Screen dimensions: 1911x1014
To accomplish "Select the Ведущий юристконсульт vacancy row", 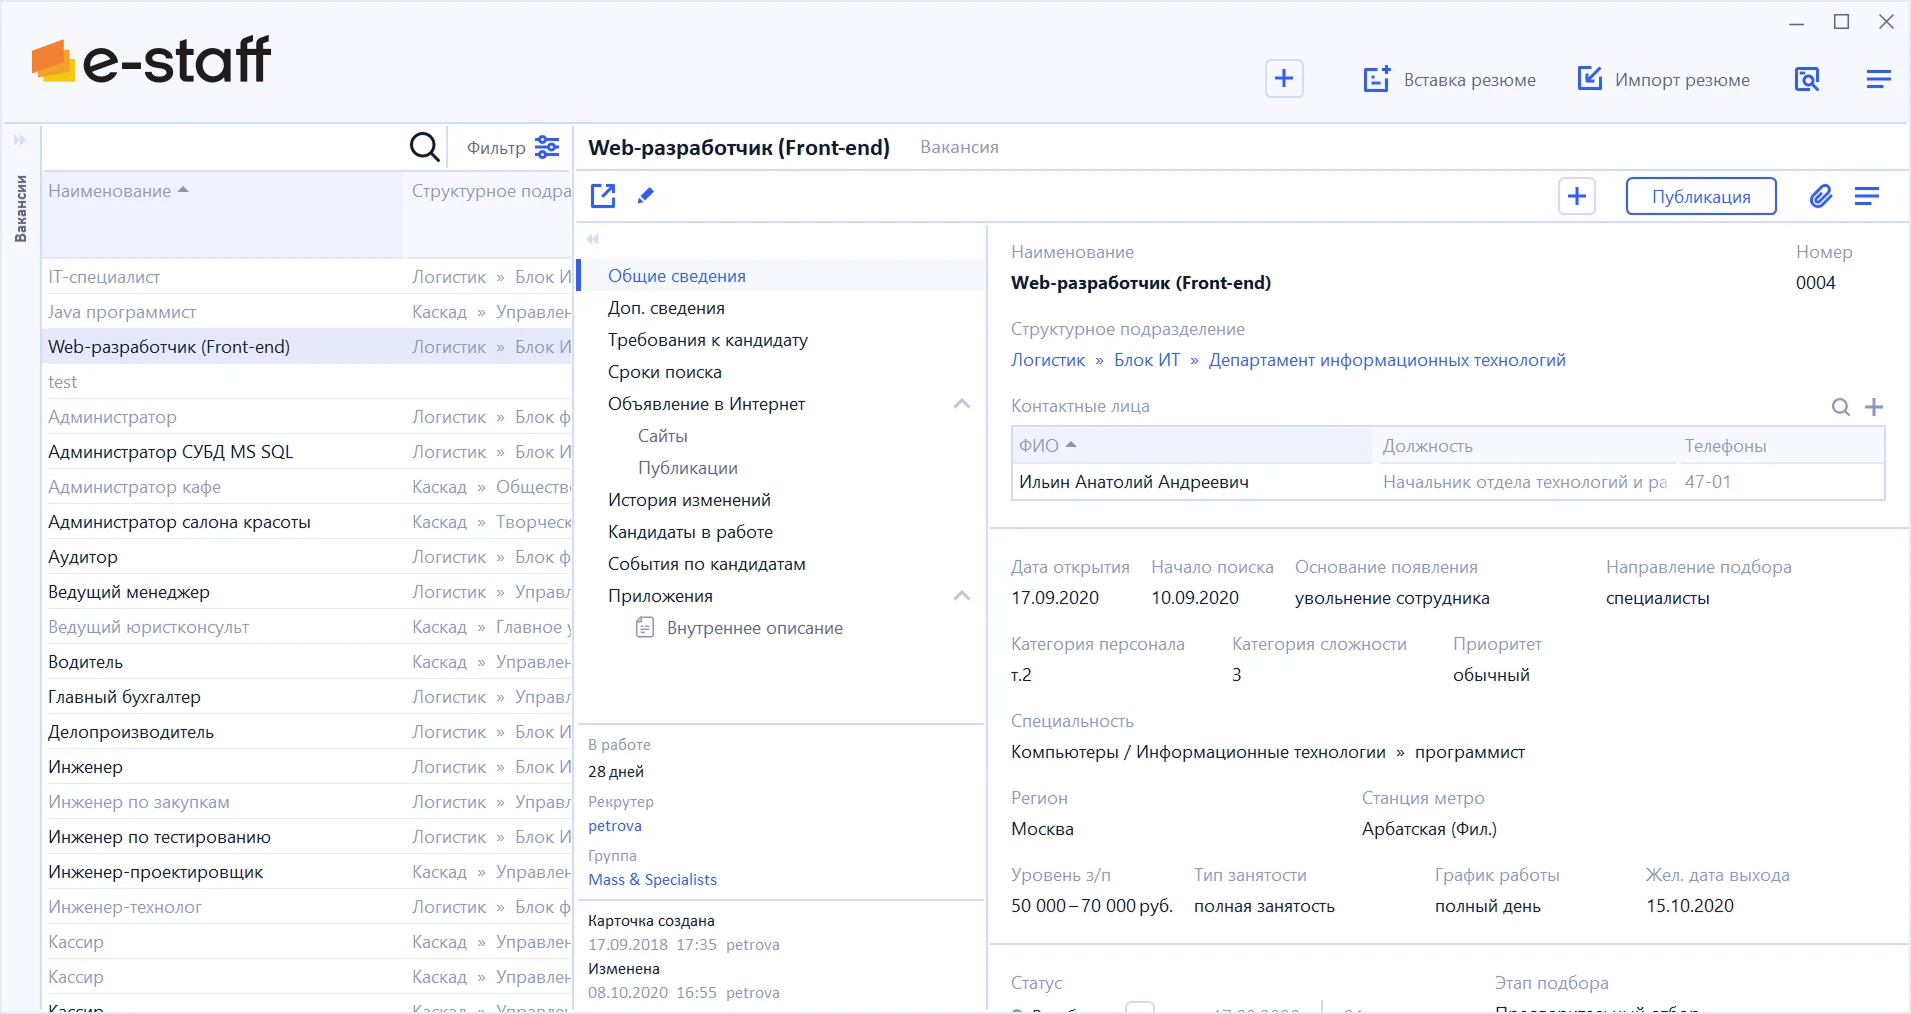I will 307,627.
